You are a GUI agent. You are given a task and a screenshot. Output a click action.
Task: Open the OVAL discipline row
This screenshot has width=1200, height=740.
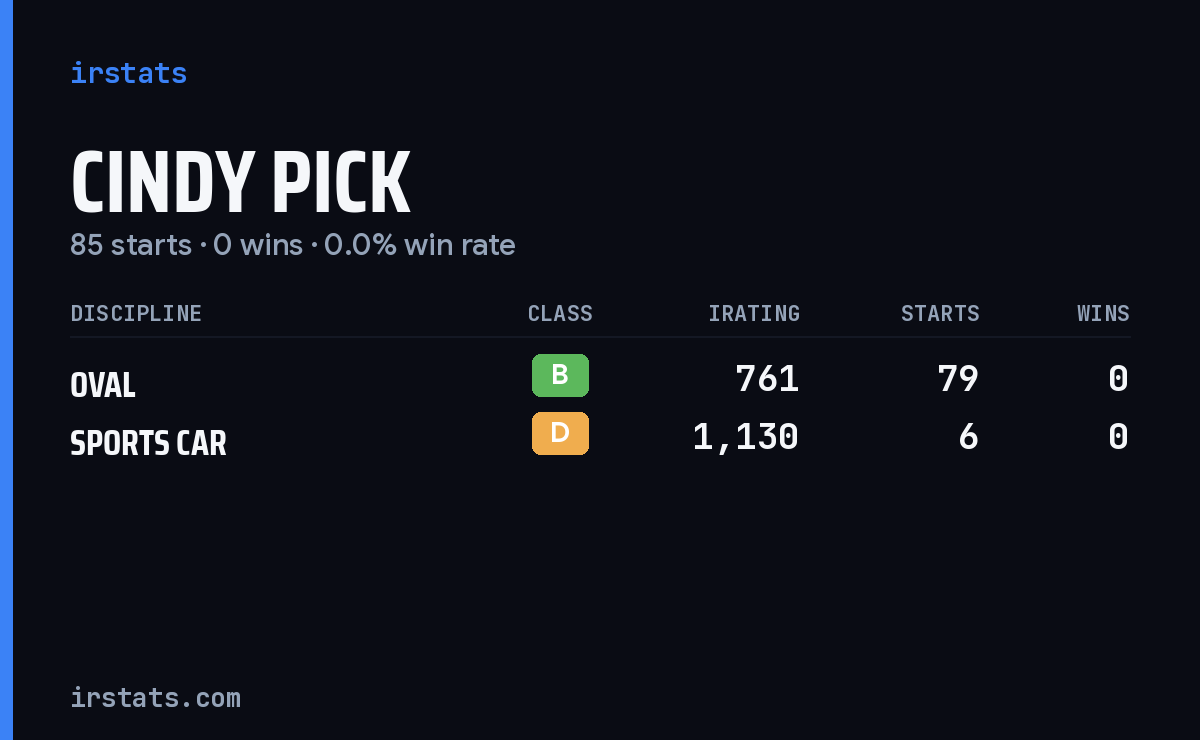600,379
